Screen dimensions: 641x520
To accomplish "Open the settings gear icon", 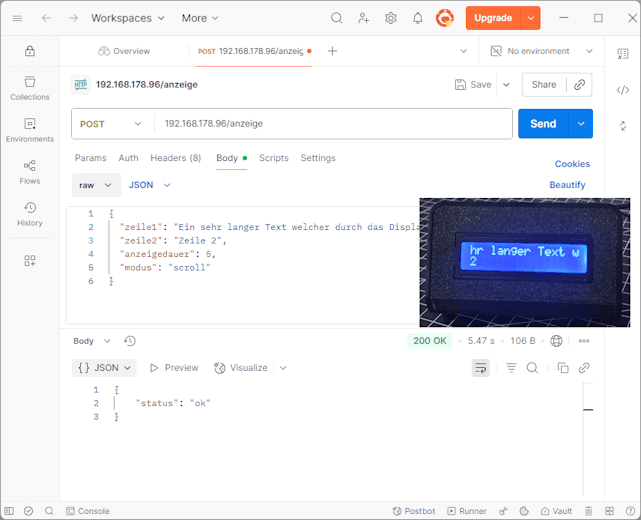I will click(x=391, y=18).
